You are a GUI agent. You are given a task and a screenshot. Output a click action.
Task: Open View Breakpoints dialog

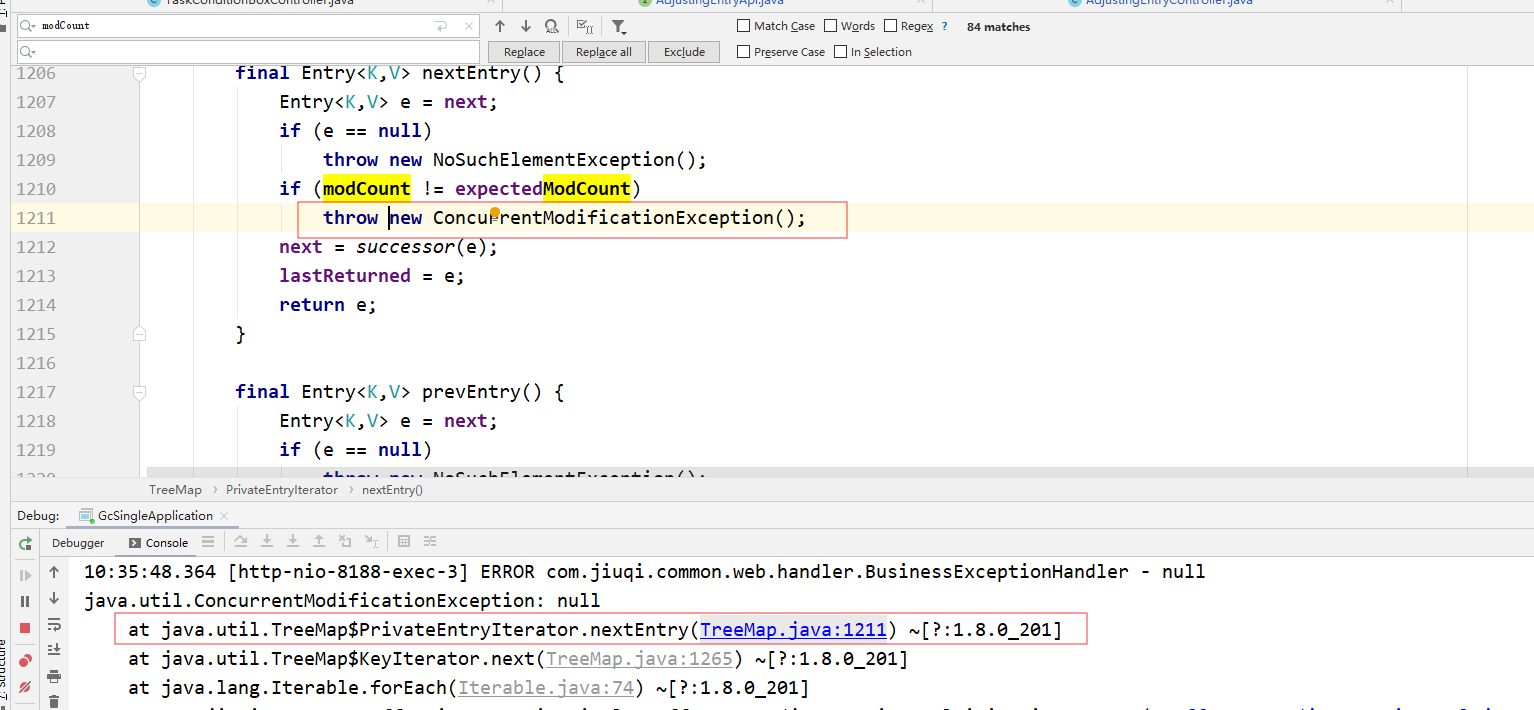25,660
